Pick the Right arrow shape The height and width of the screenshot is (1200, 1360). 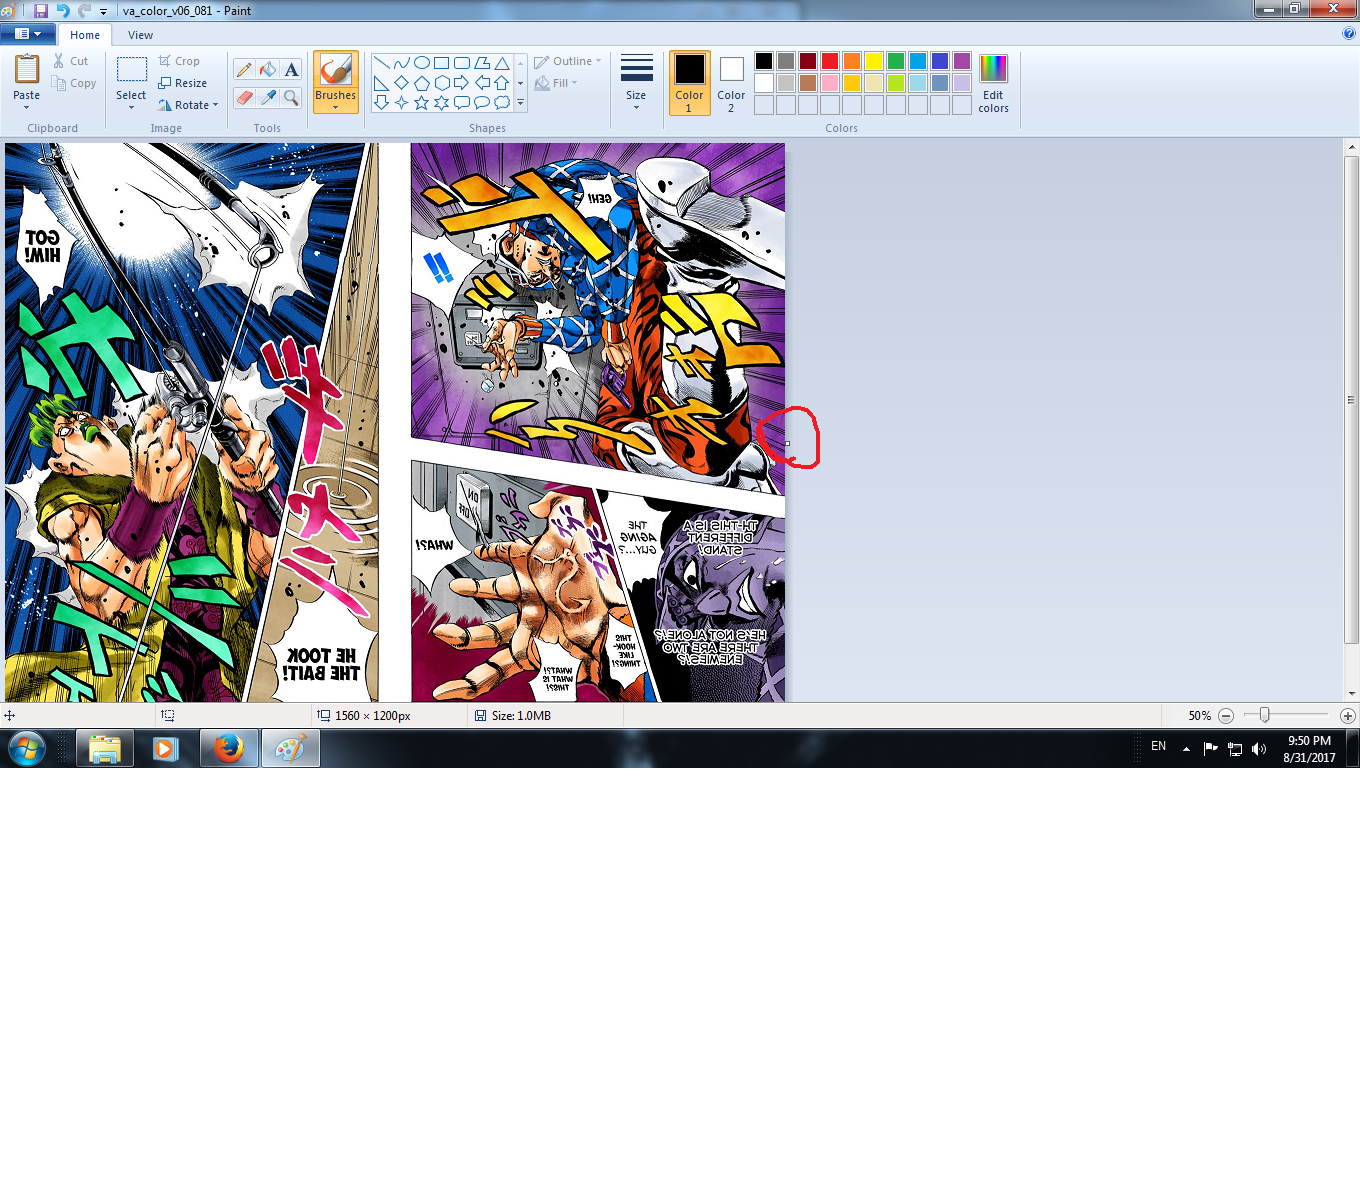[x=461, y=83]
